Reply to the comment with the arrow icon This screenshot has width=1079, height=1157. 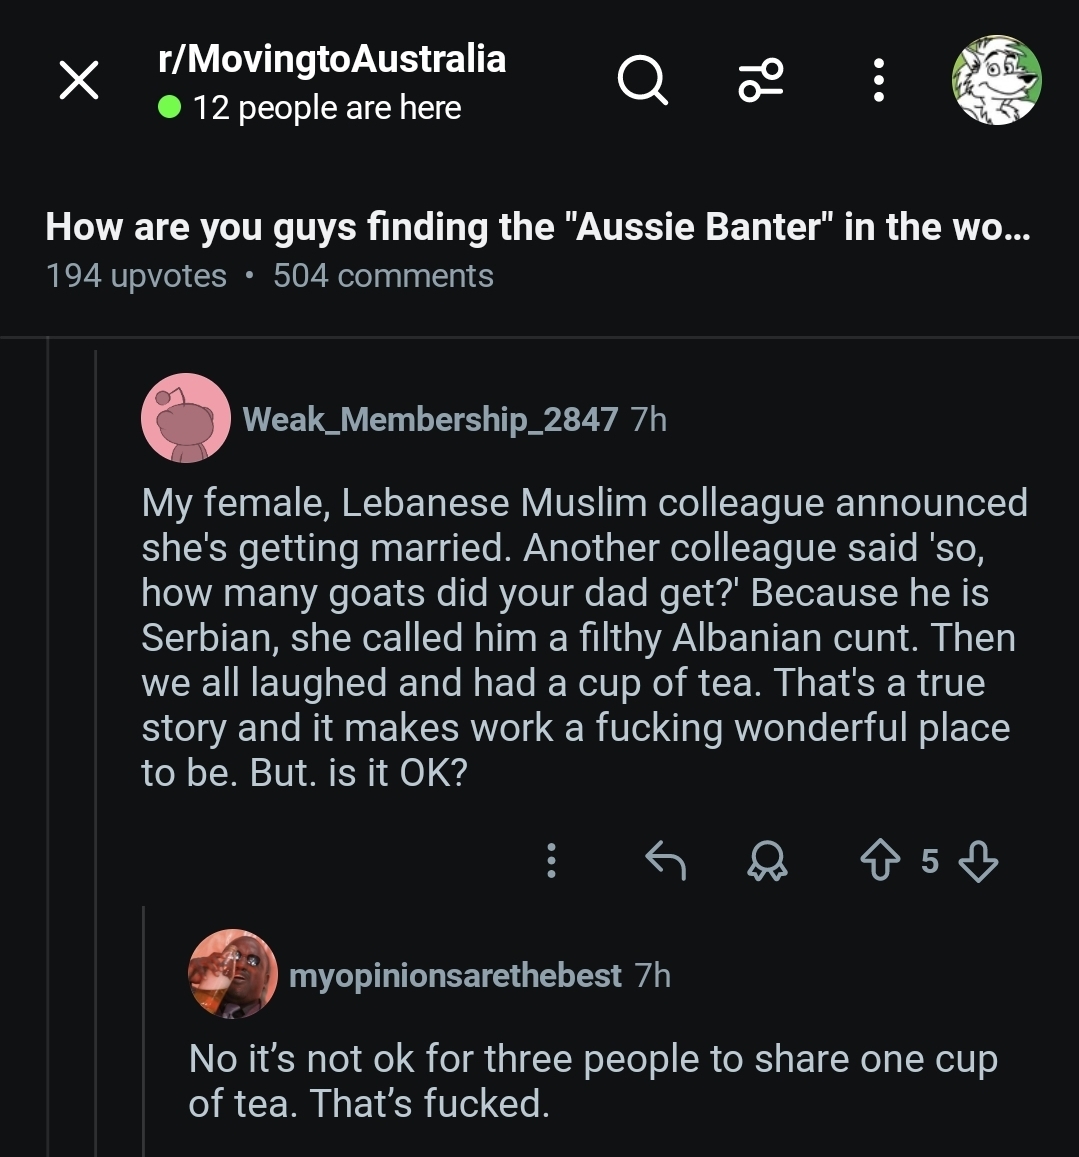(x=666, y=860)
